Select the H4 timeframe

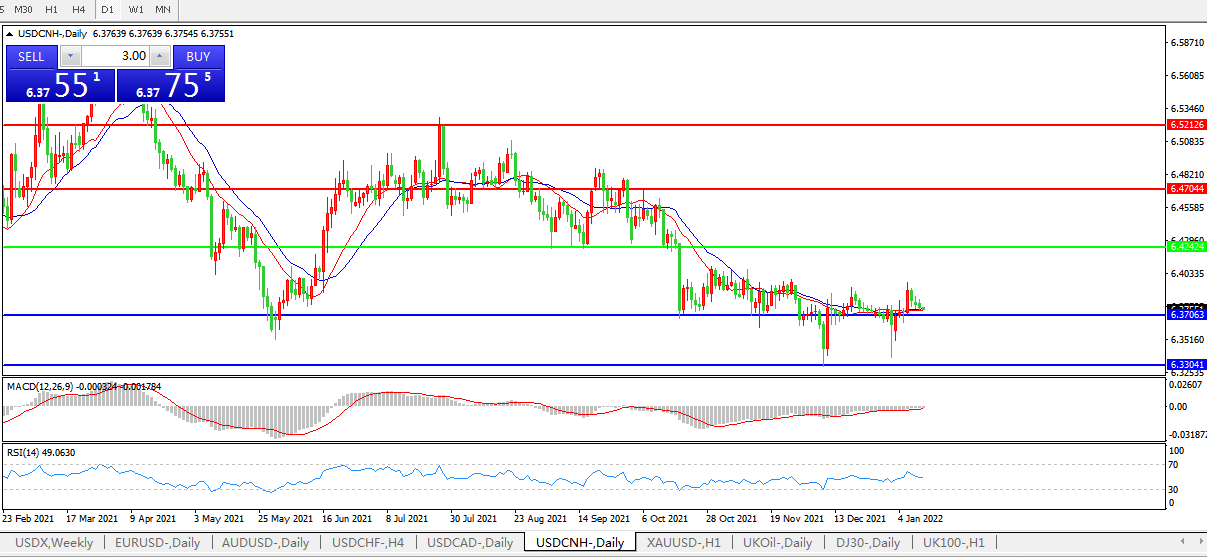pos(78,9)
